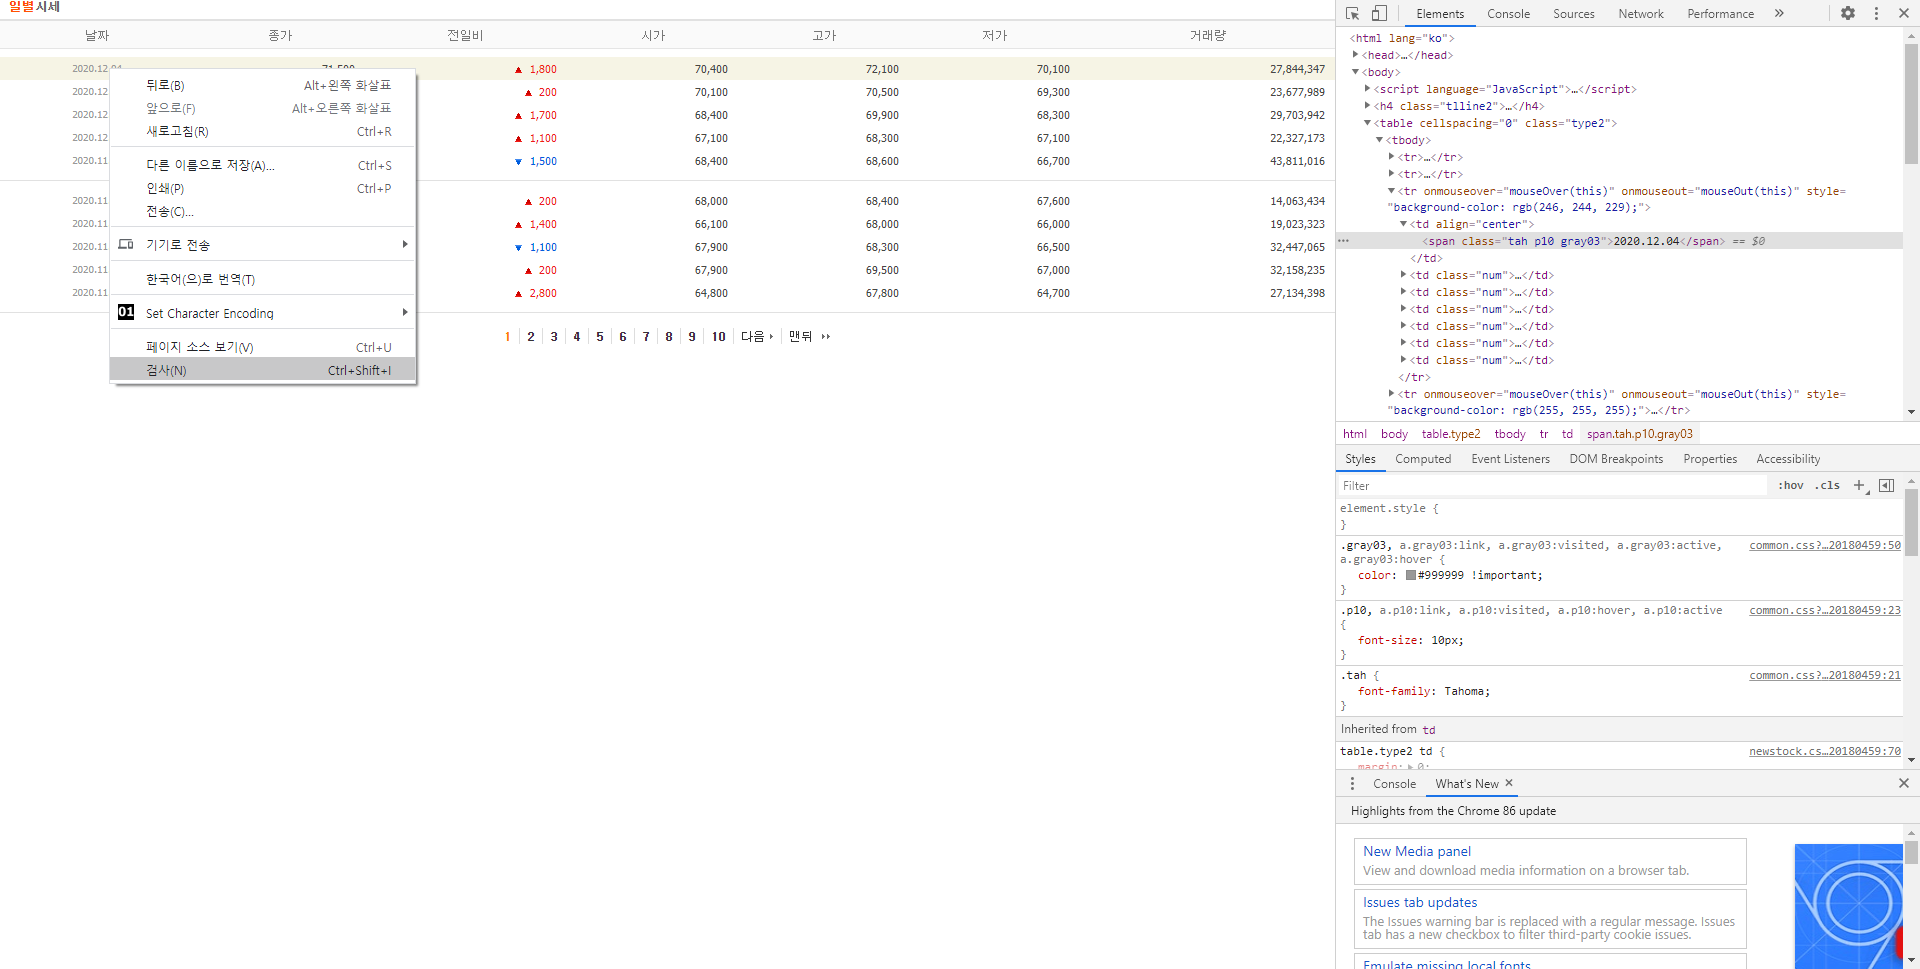Collapse the body element node
The height and width of the screenshot is (969, 1920).
click(x=1356, y=72)
